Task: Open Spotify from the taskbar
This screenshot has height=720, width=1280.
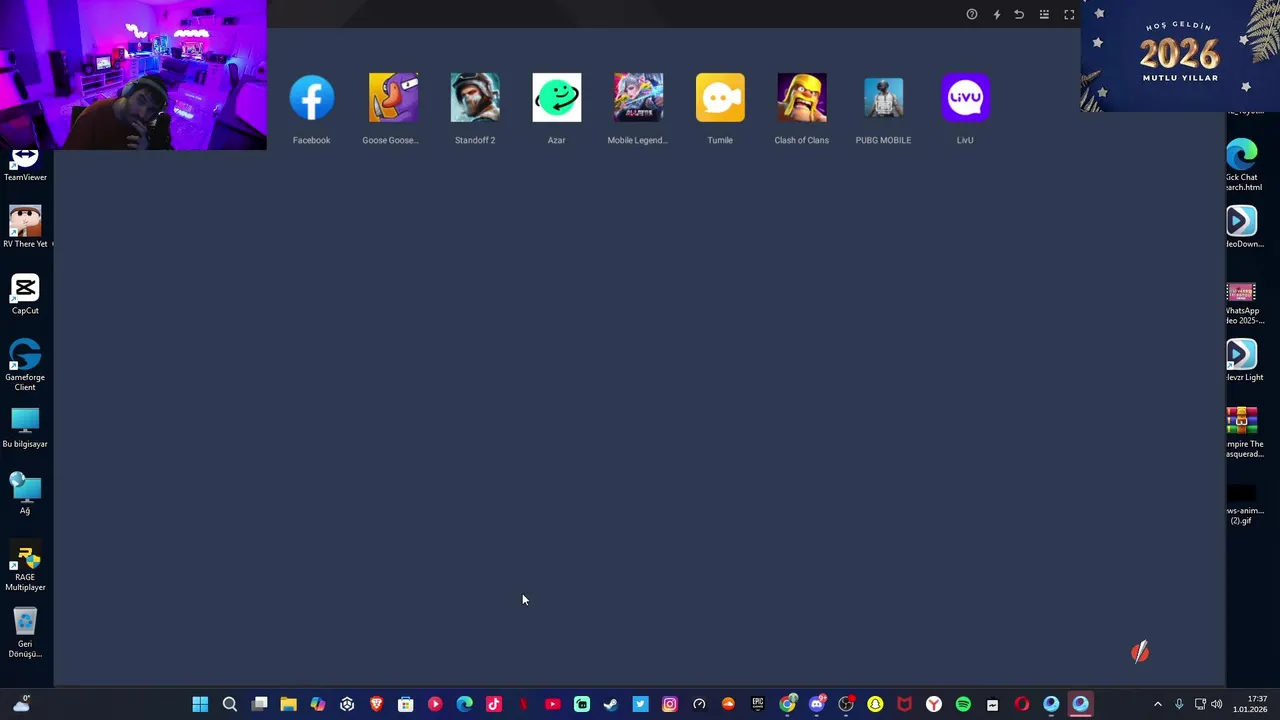Action: click(x=963, y=704)
